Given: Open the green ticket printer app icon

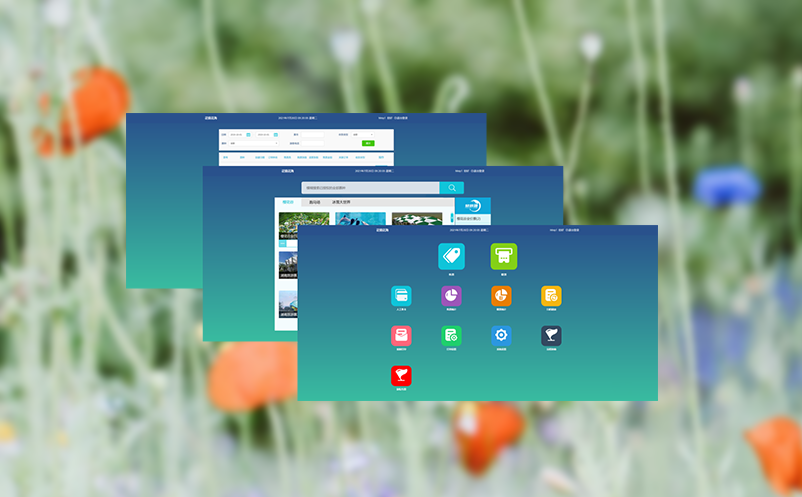Looking at the screenshot, I should 504,256.
